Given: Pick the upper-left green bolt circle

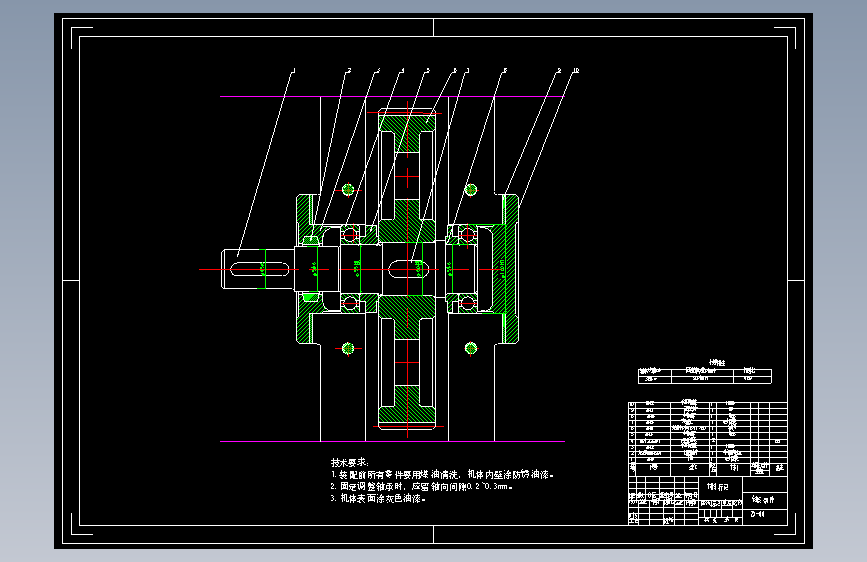Looking at the screenshot, I should point(348,190).
